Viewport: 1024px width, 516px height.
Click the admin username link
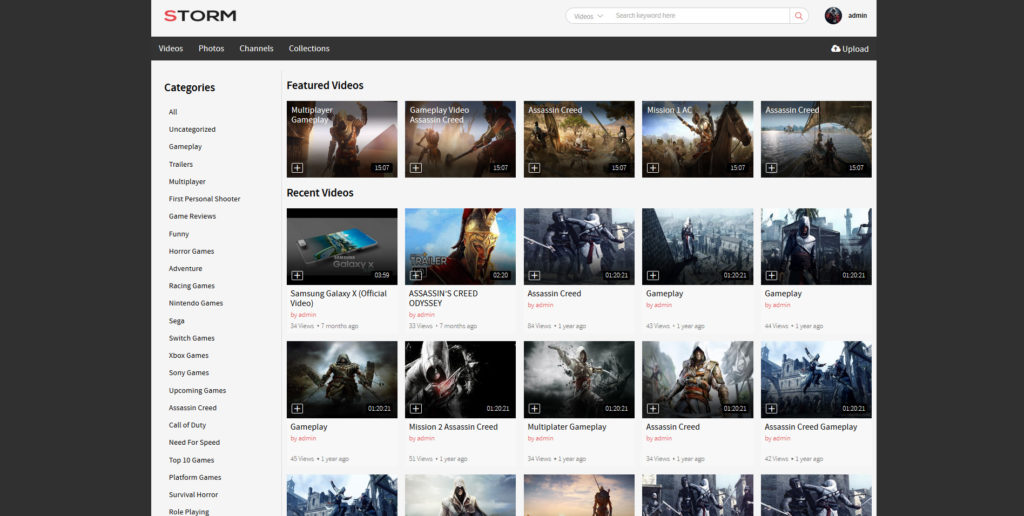857,16
